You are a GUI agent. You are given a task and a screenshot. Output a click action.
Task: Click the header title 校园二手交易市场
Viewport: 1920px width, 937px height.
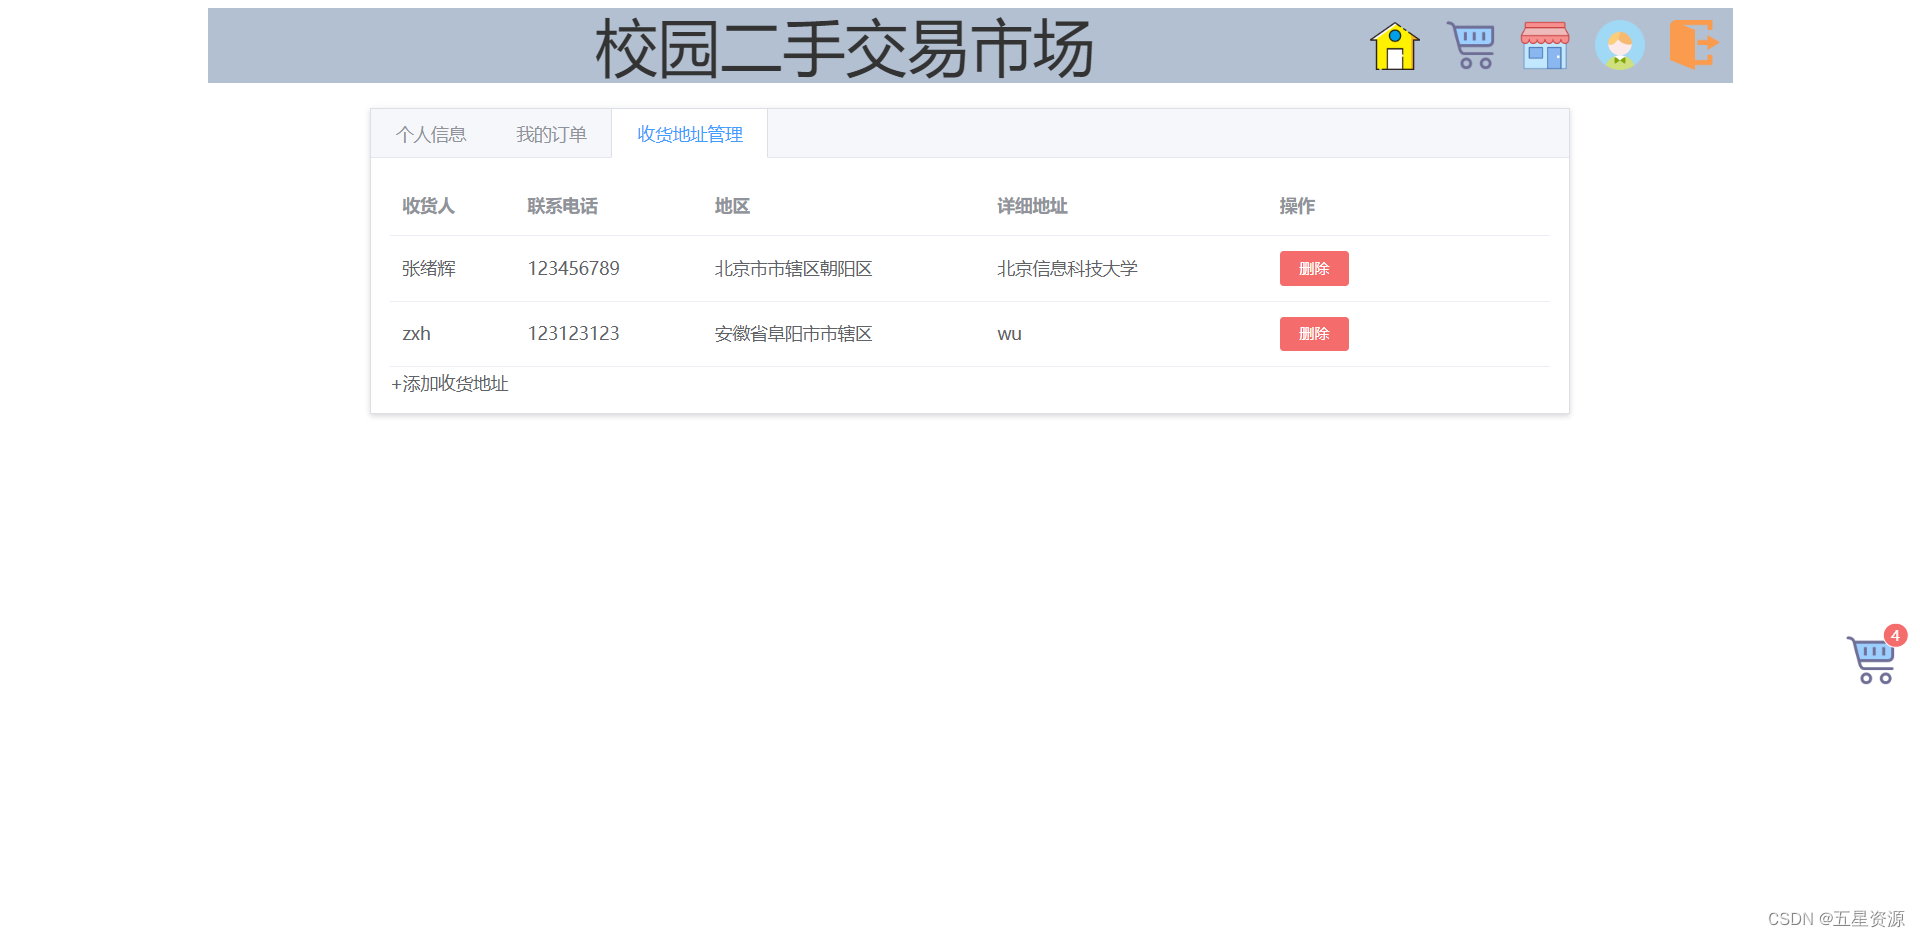point(845,45)
